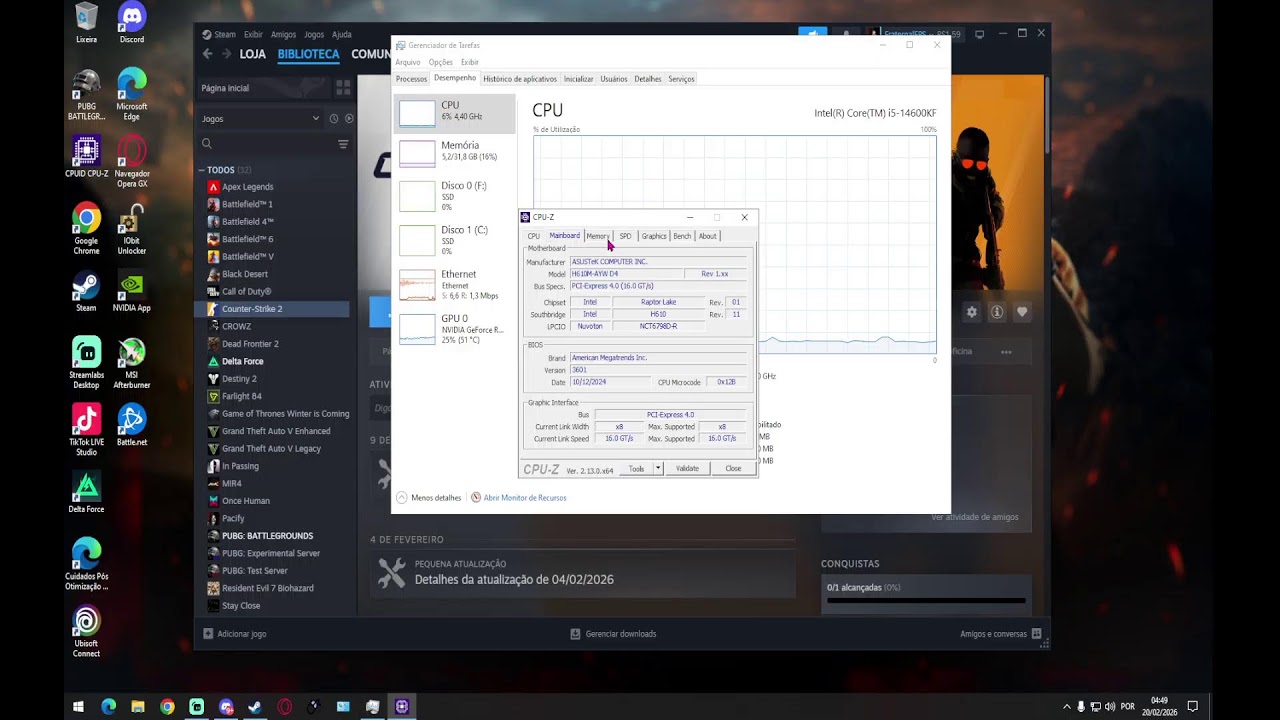Click the Close button in CPU-Z
This screenshot has height=720, width=1280.
pos(733,468)
